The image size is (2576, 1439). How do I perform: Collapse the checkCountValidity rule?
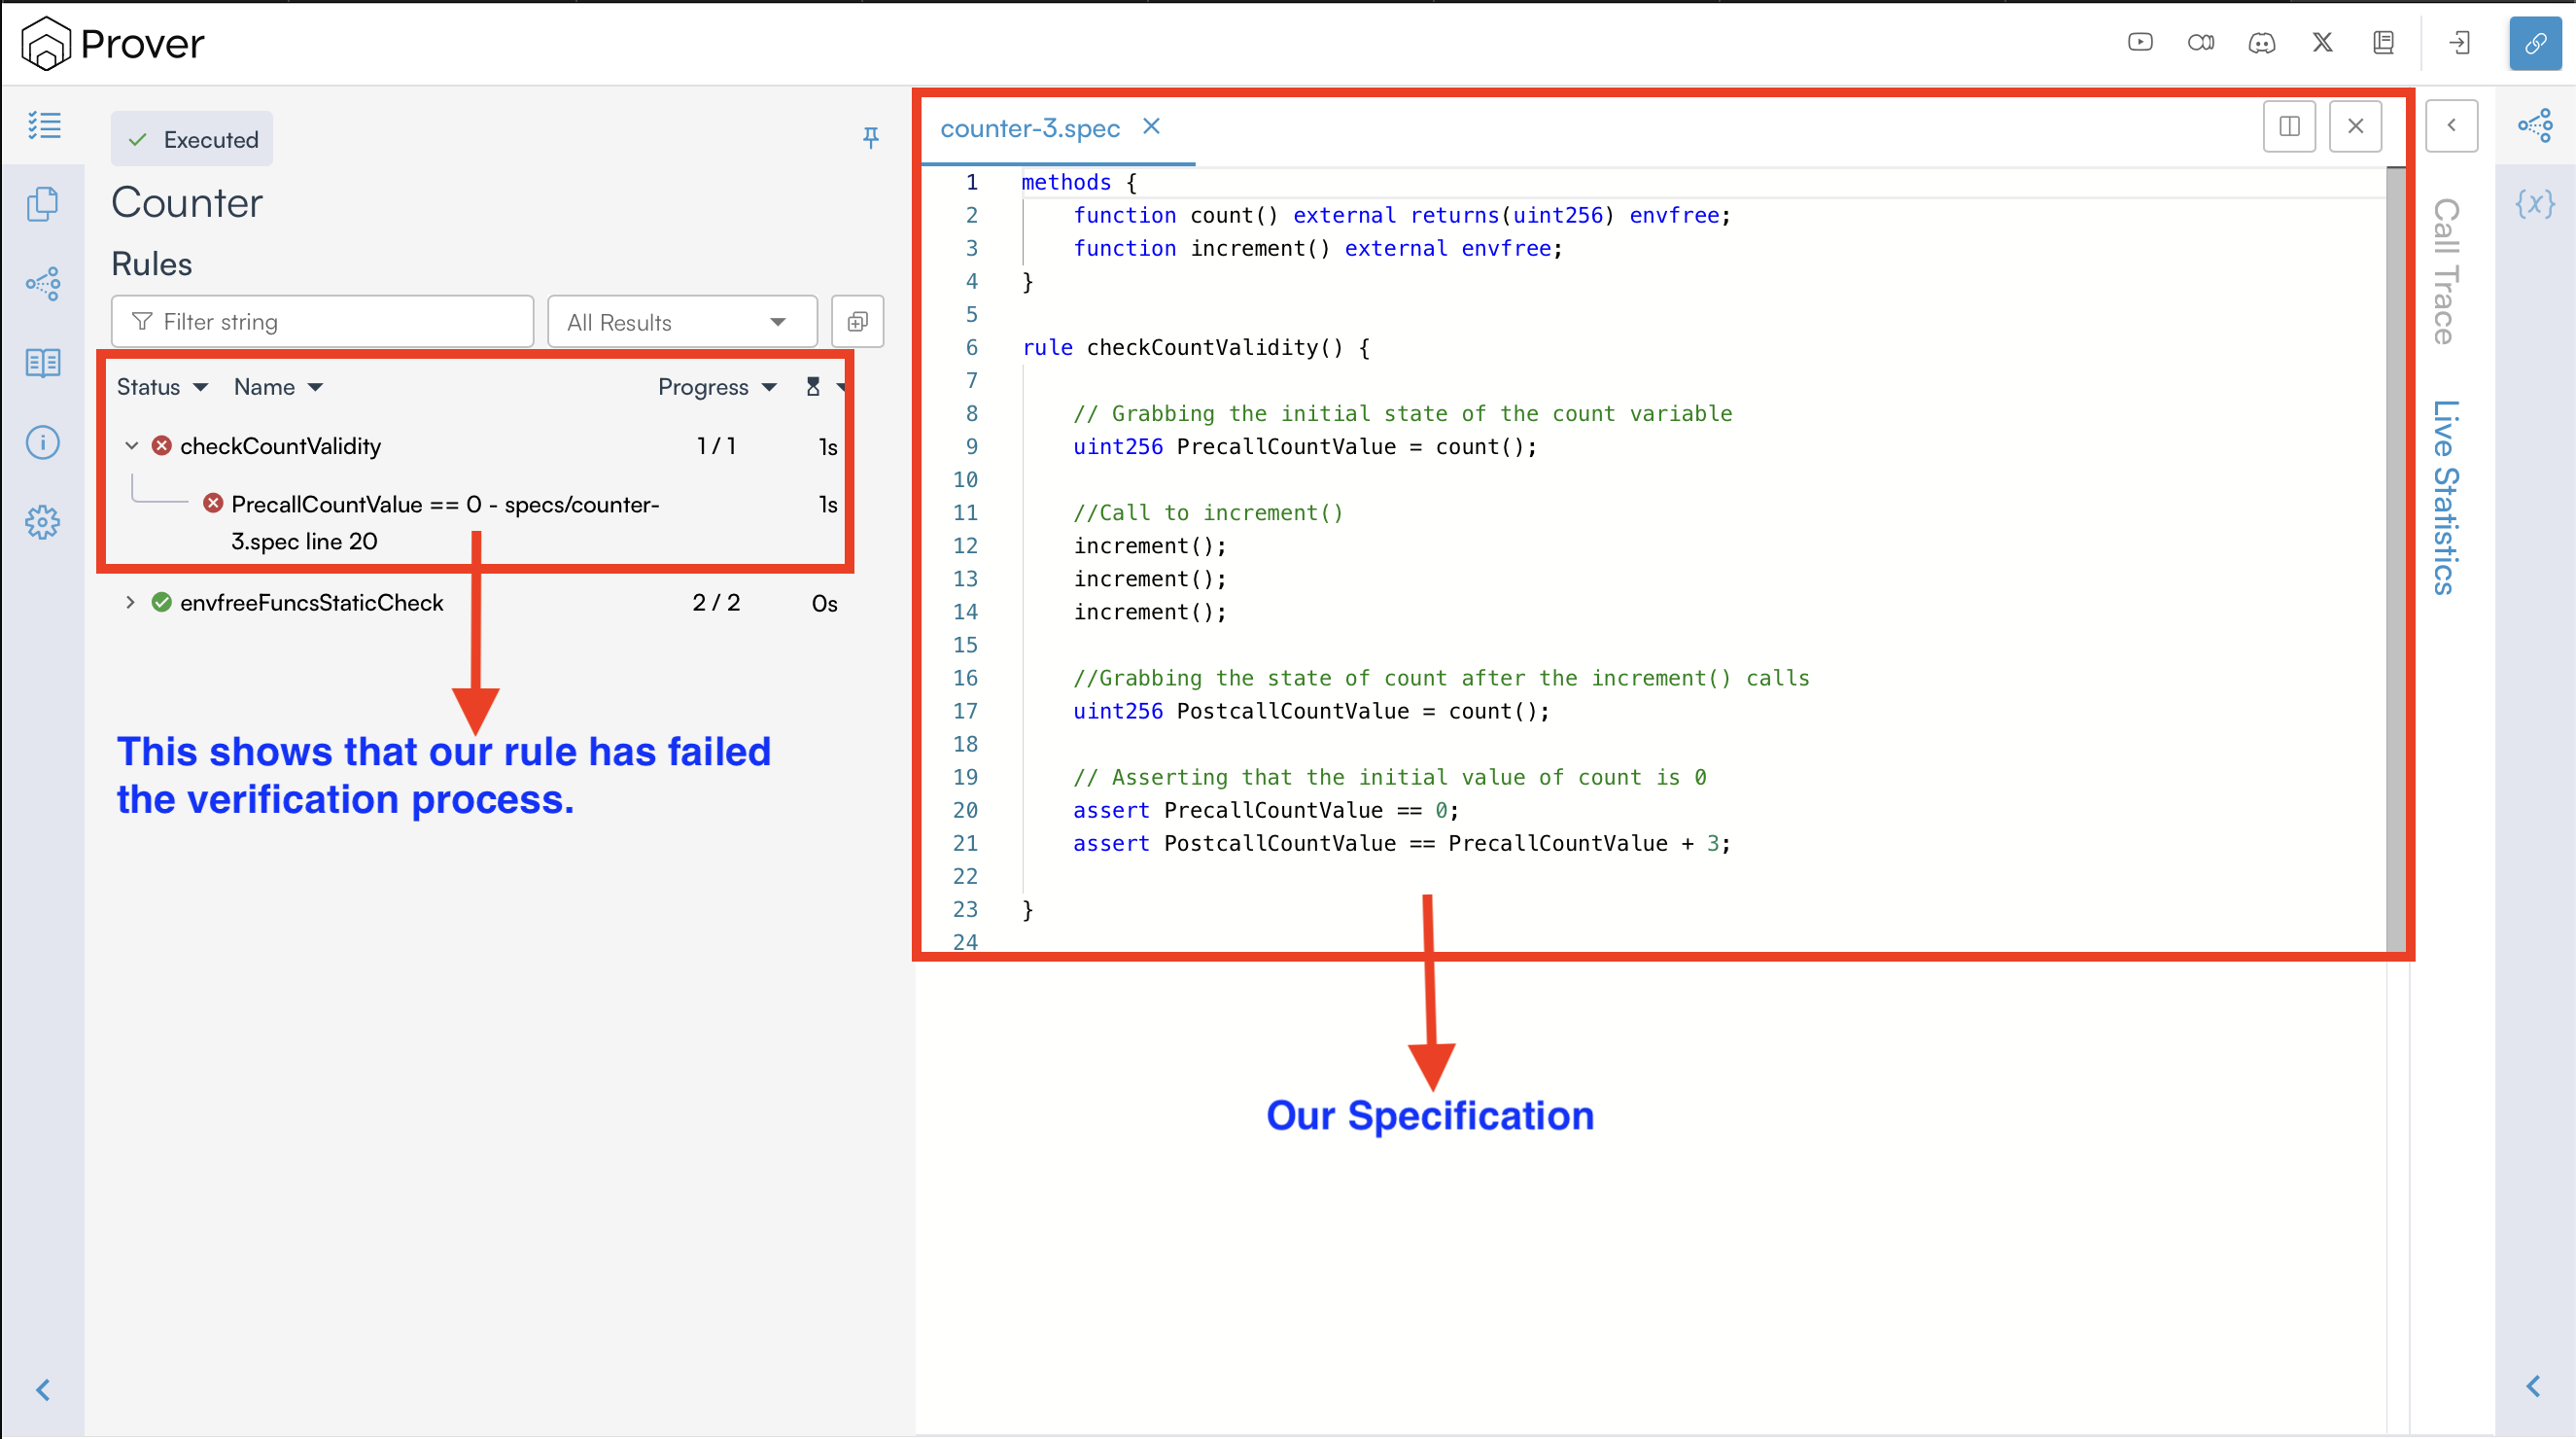[x=131, y=446]
